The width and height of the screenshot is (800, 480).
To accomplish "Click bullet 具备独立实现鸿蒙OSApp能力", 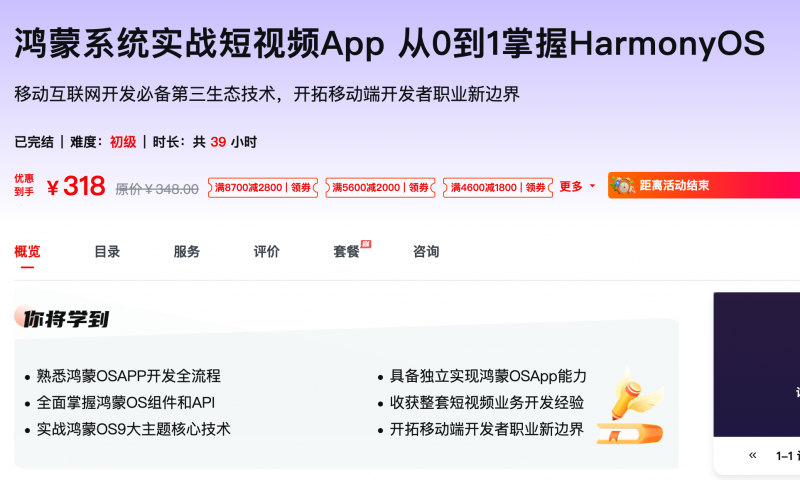I will click(488, 376).
